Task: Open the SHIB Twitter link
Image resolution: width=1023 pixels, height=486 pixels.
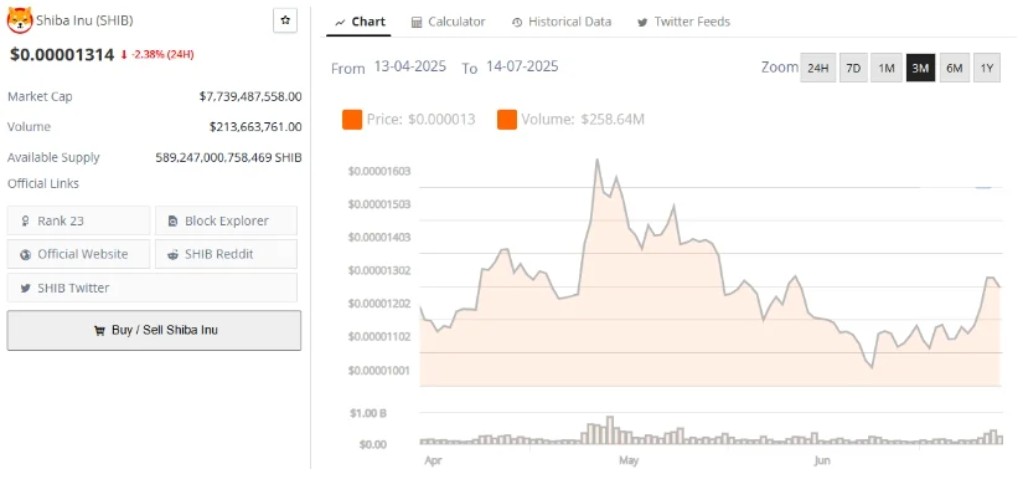Action: [x=152, y=288]
